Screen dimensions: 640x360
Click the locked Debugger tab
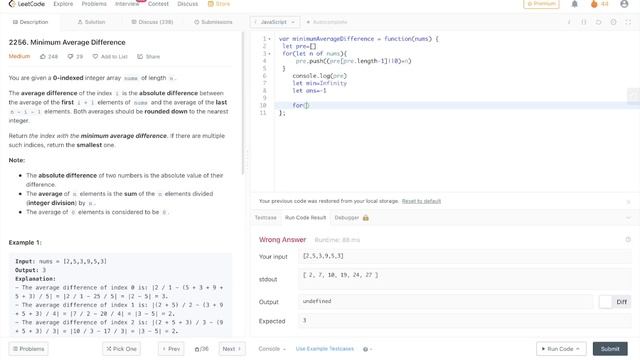(351, 218)
